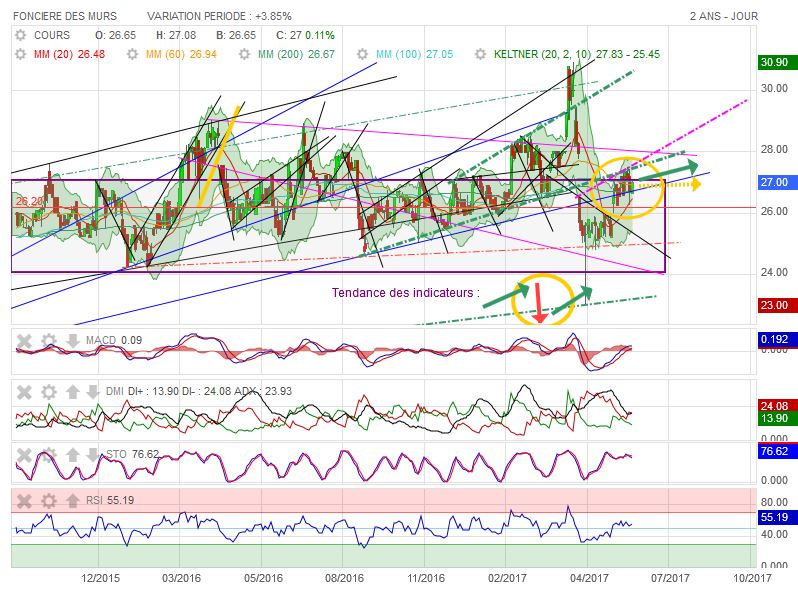Click the 76.62 STO value tag
This screenshot has width=798, height=593.
pos(777,451)
